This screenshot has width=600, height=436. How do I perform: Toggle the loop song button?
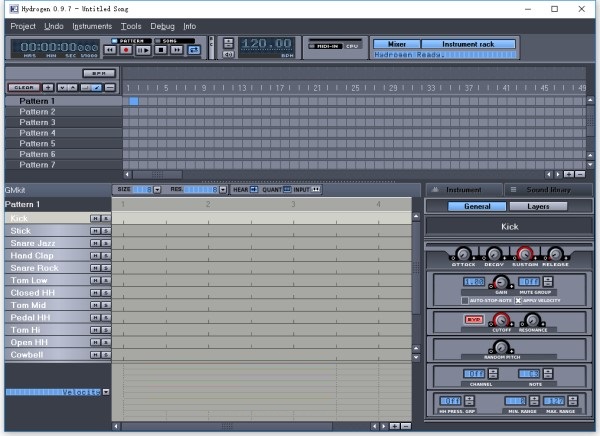194,49
